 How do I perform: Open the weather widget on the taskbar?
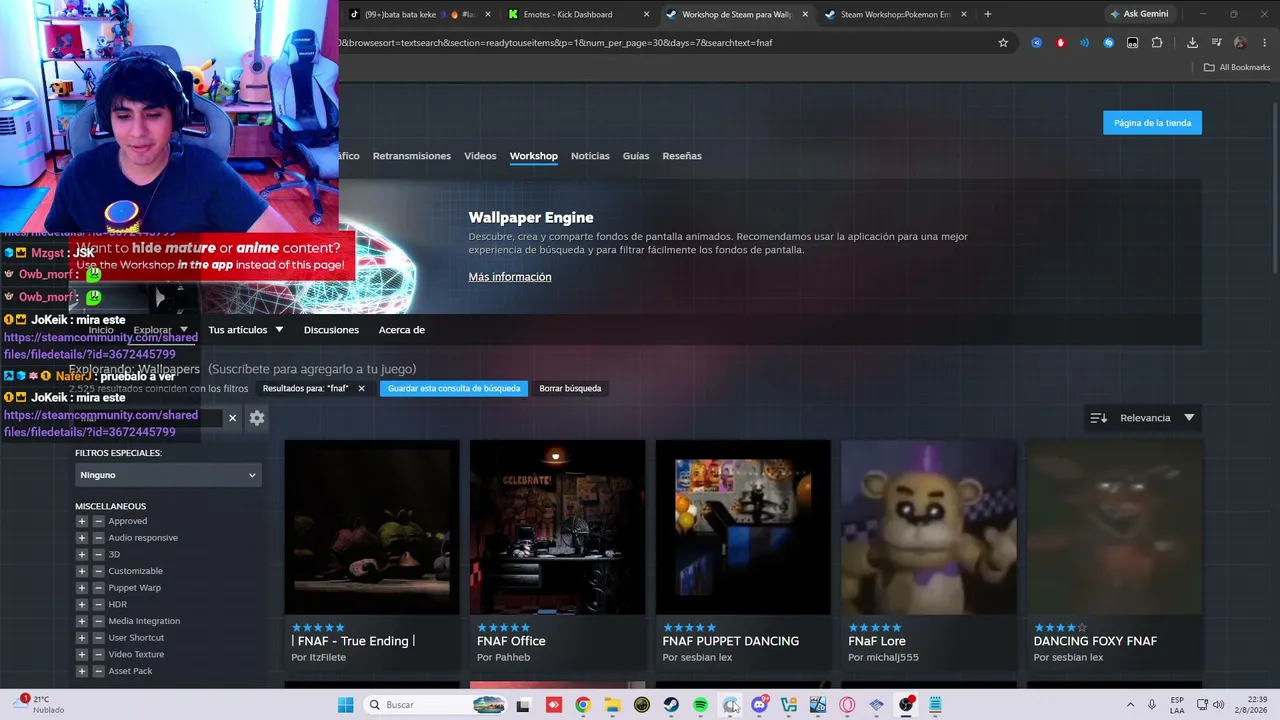point(40,705)
